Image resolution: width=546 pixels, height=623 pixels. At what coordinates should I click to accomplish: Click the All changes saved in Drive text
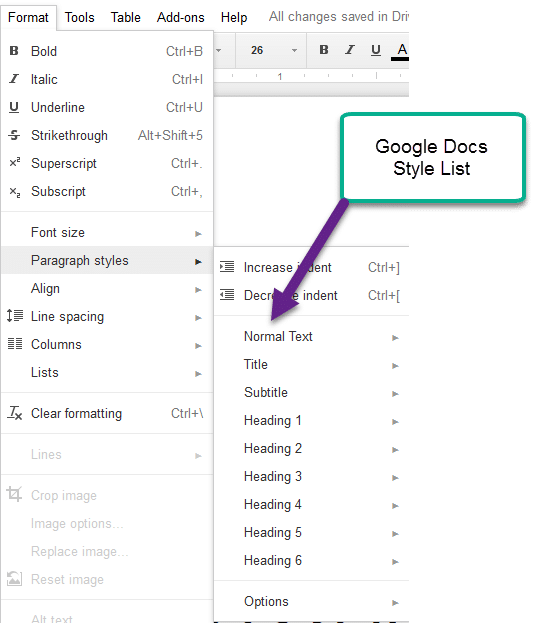(x=339, y=17)
